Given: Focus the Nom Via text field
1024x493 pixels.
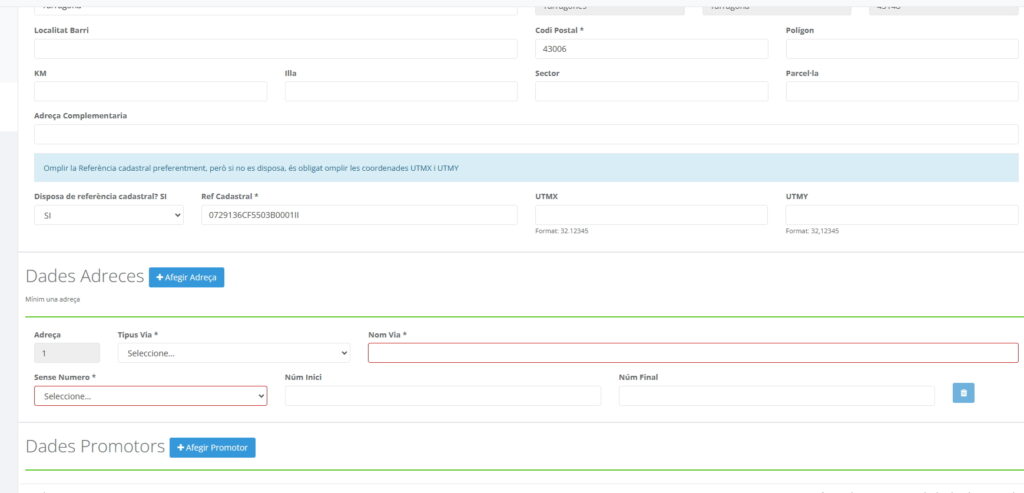Looking at the screenshot, I should (693, 353).
